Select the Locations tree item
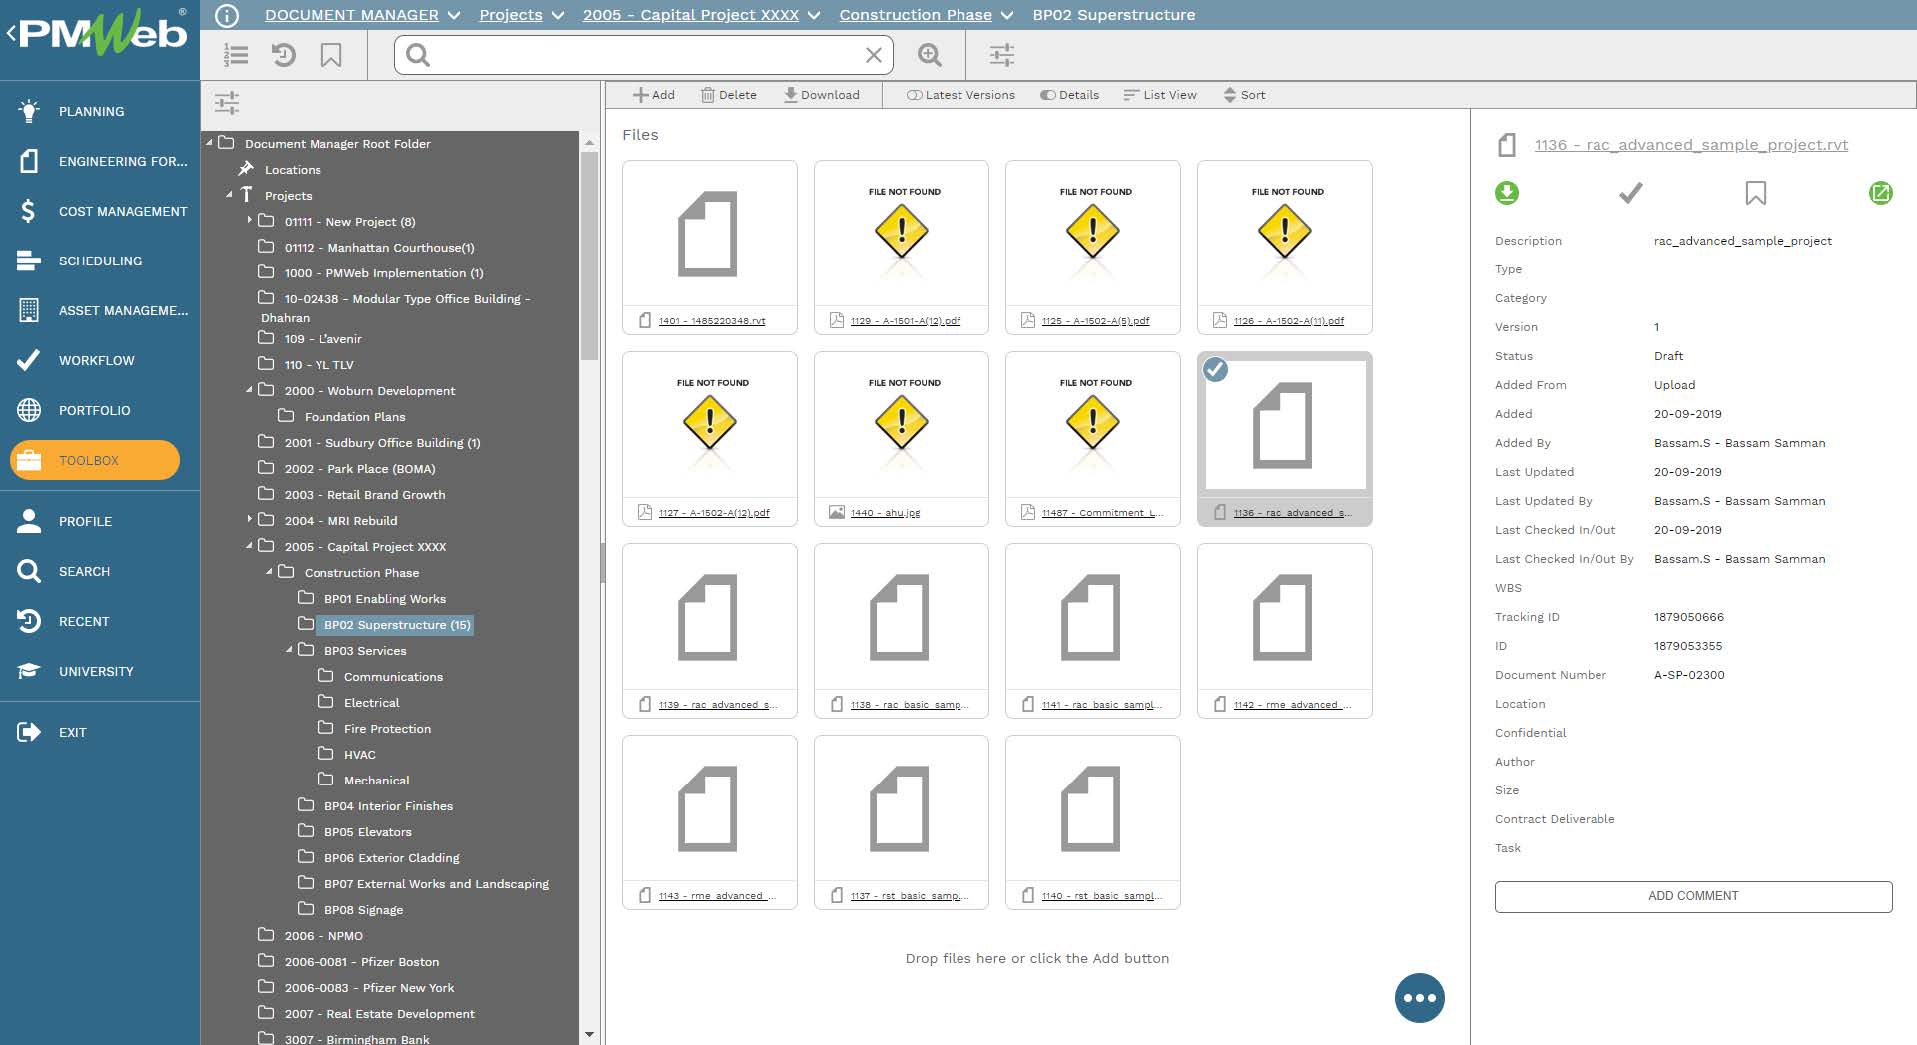Viewport: 1917px width, 1045px height. 292,170
